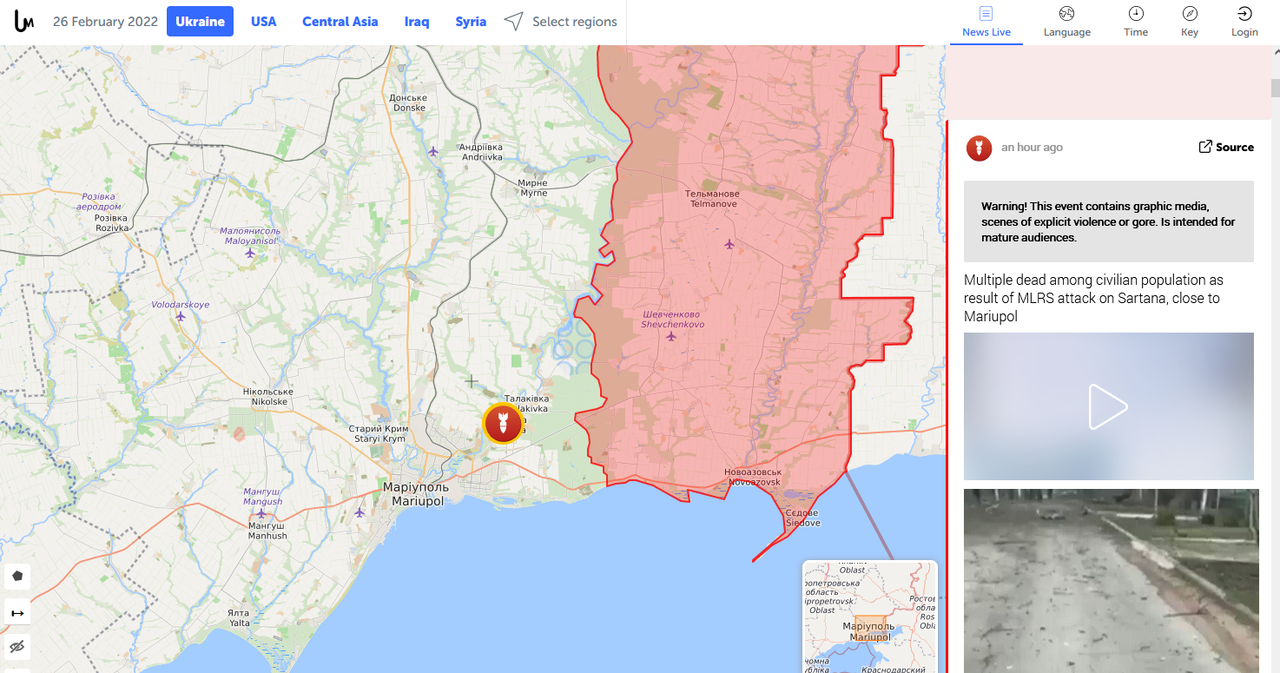Switch to the USA region
The image size is (1280, 673).
pyautogui.click(x=264, y=22)
